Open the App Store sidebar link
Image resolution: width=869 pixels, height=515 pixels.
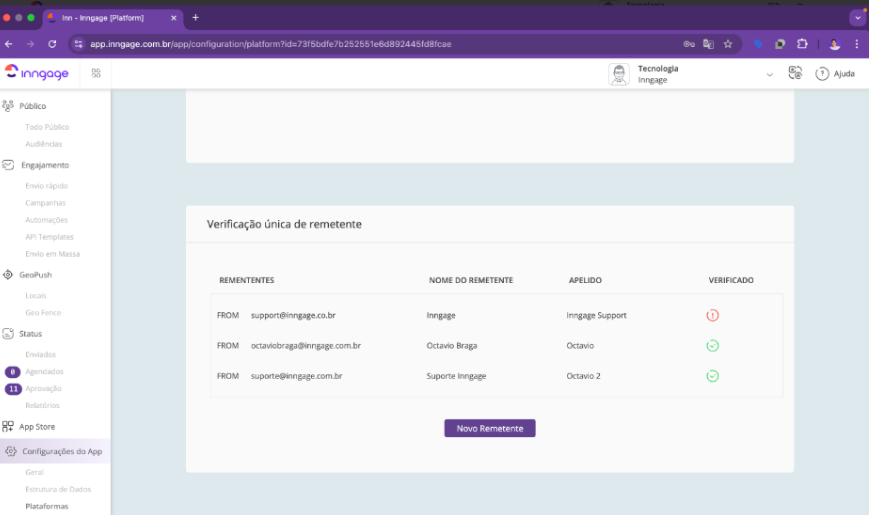click(37, 426)
